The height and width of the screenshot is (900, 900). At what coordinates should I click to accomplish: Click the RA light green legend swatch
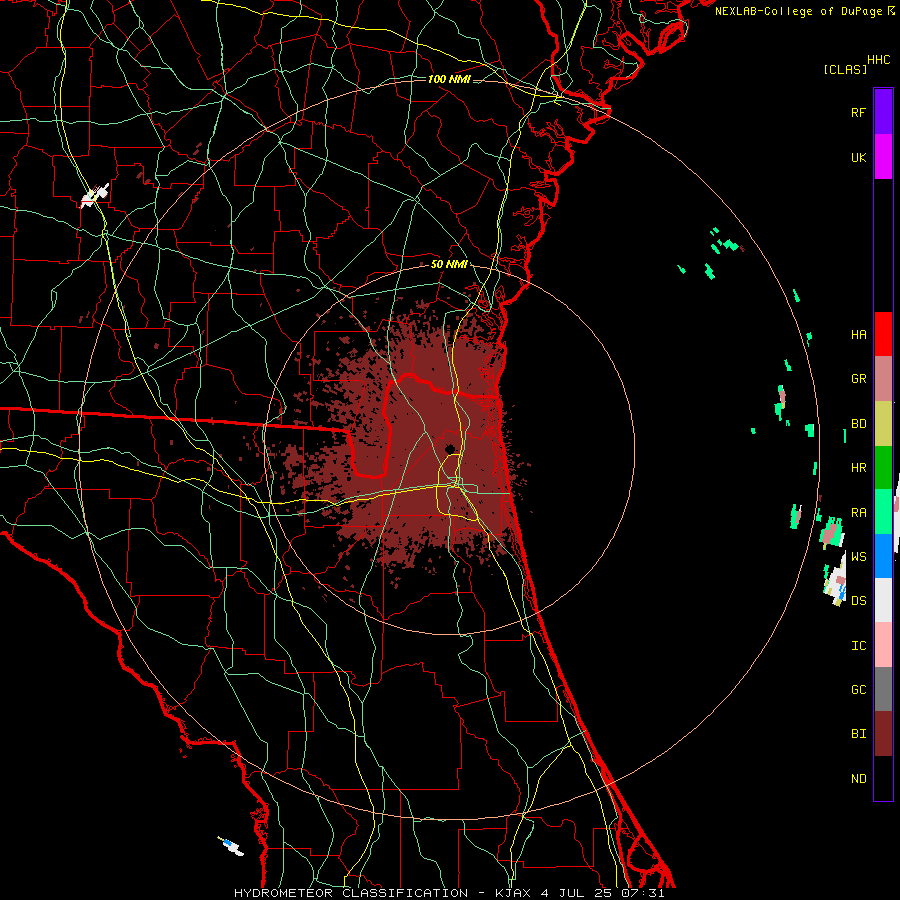pos(883,512)
